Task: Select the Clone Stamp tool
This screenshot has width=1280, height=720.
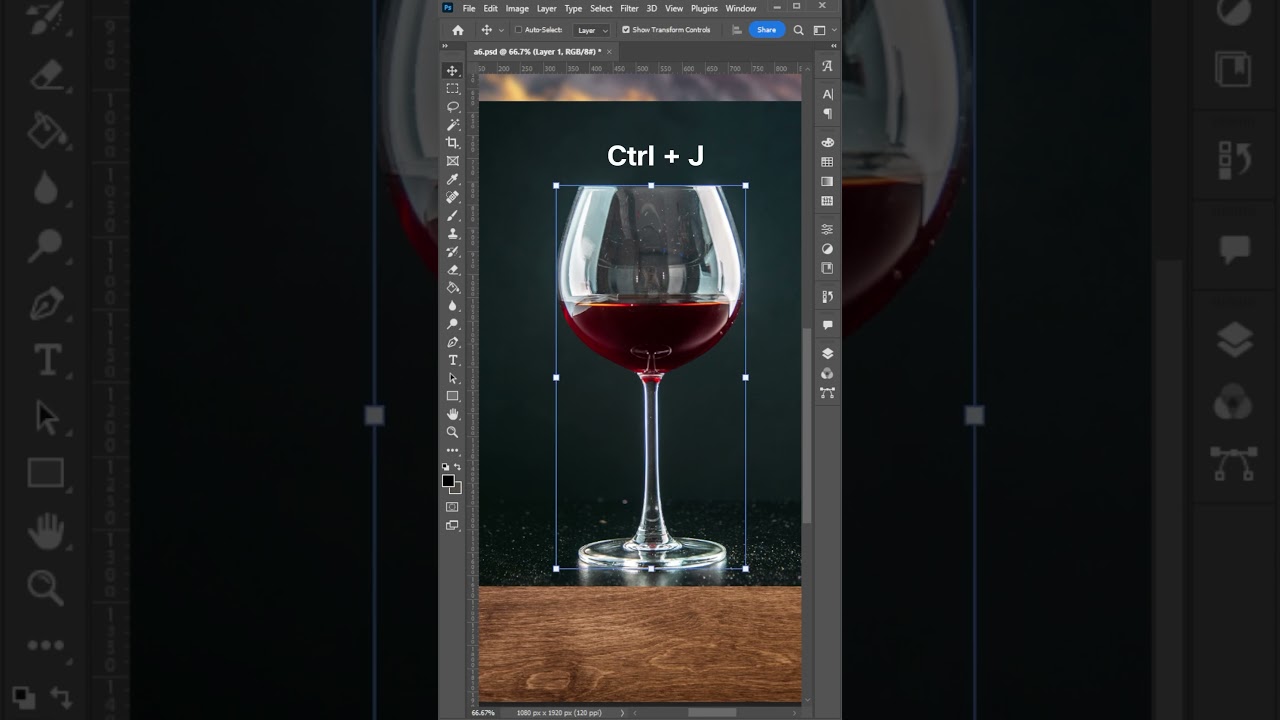Action: tap(452, 233)
